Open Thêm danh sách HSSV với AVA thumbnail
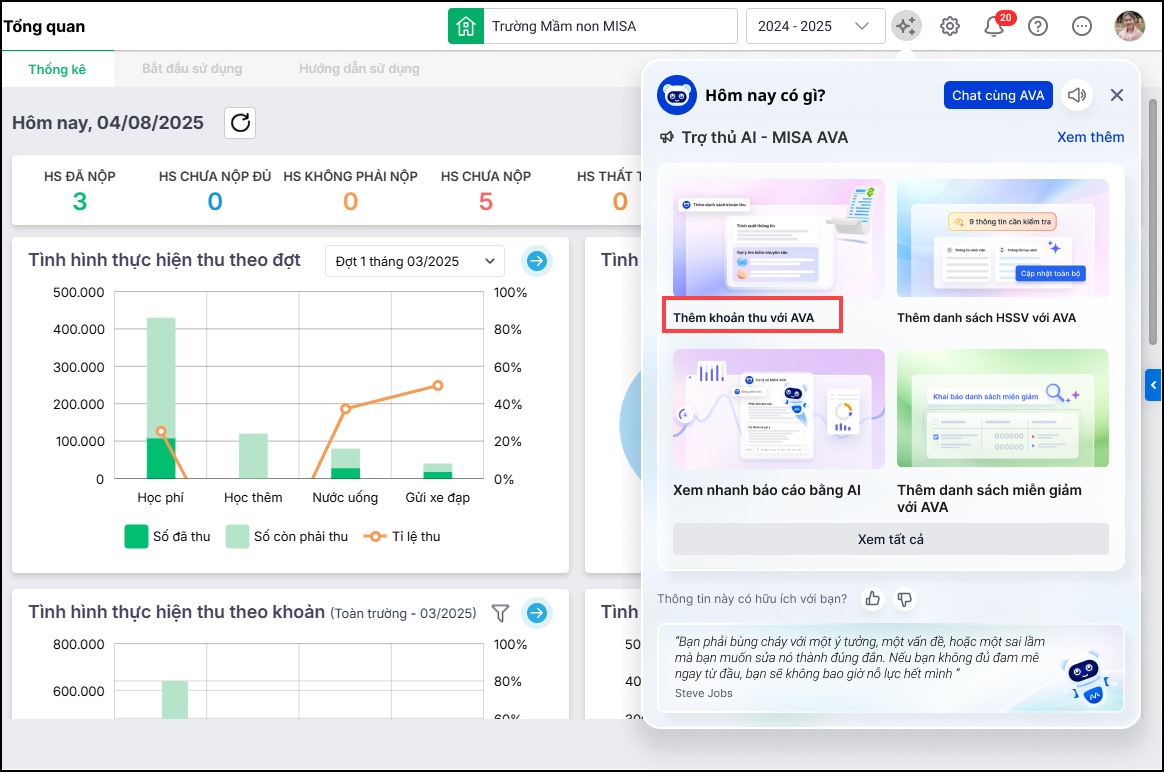The image size is (1164, 772). point(1002,238)
